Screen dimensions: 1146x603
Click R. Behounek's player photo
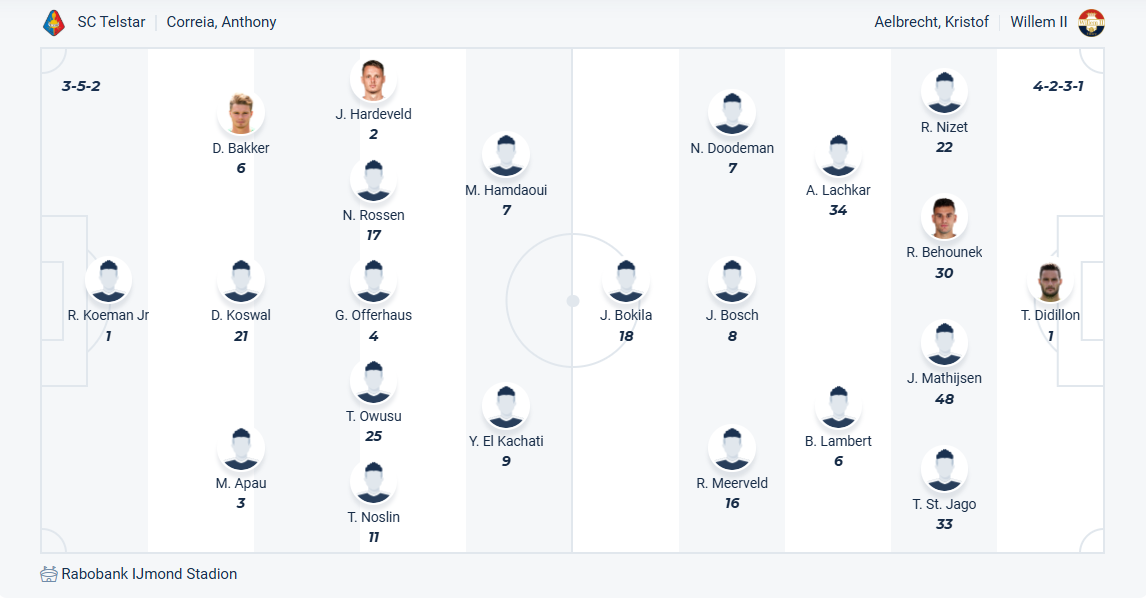point(944,218)
